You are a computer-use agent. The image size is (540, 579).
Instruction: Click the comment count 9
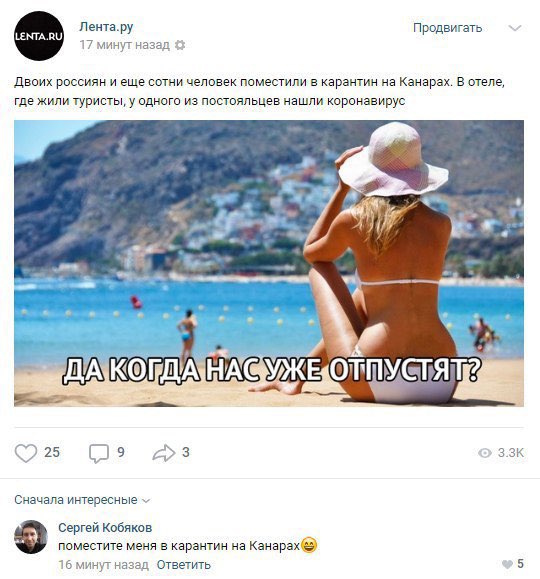pos(121,452)
